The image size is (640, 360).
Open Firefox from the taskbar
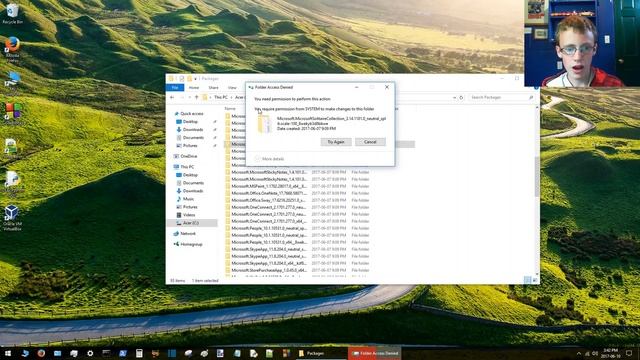[41, 353]
